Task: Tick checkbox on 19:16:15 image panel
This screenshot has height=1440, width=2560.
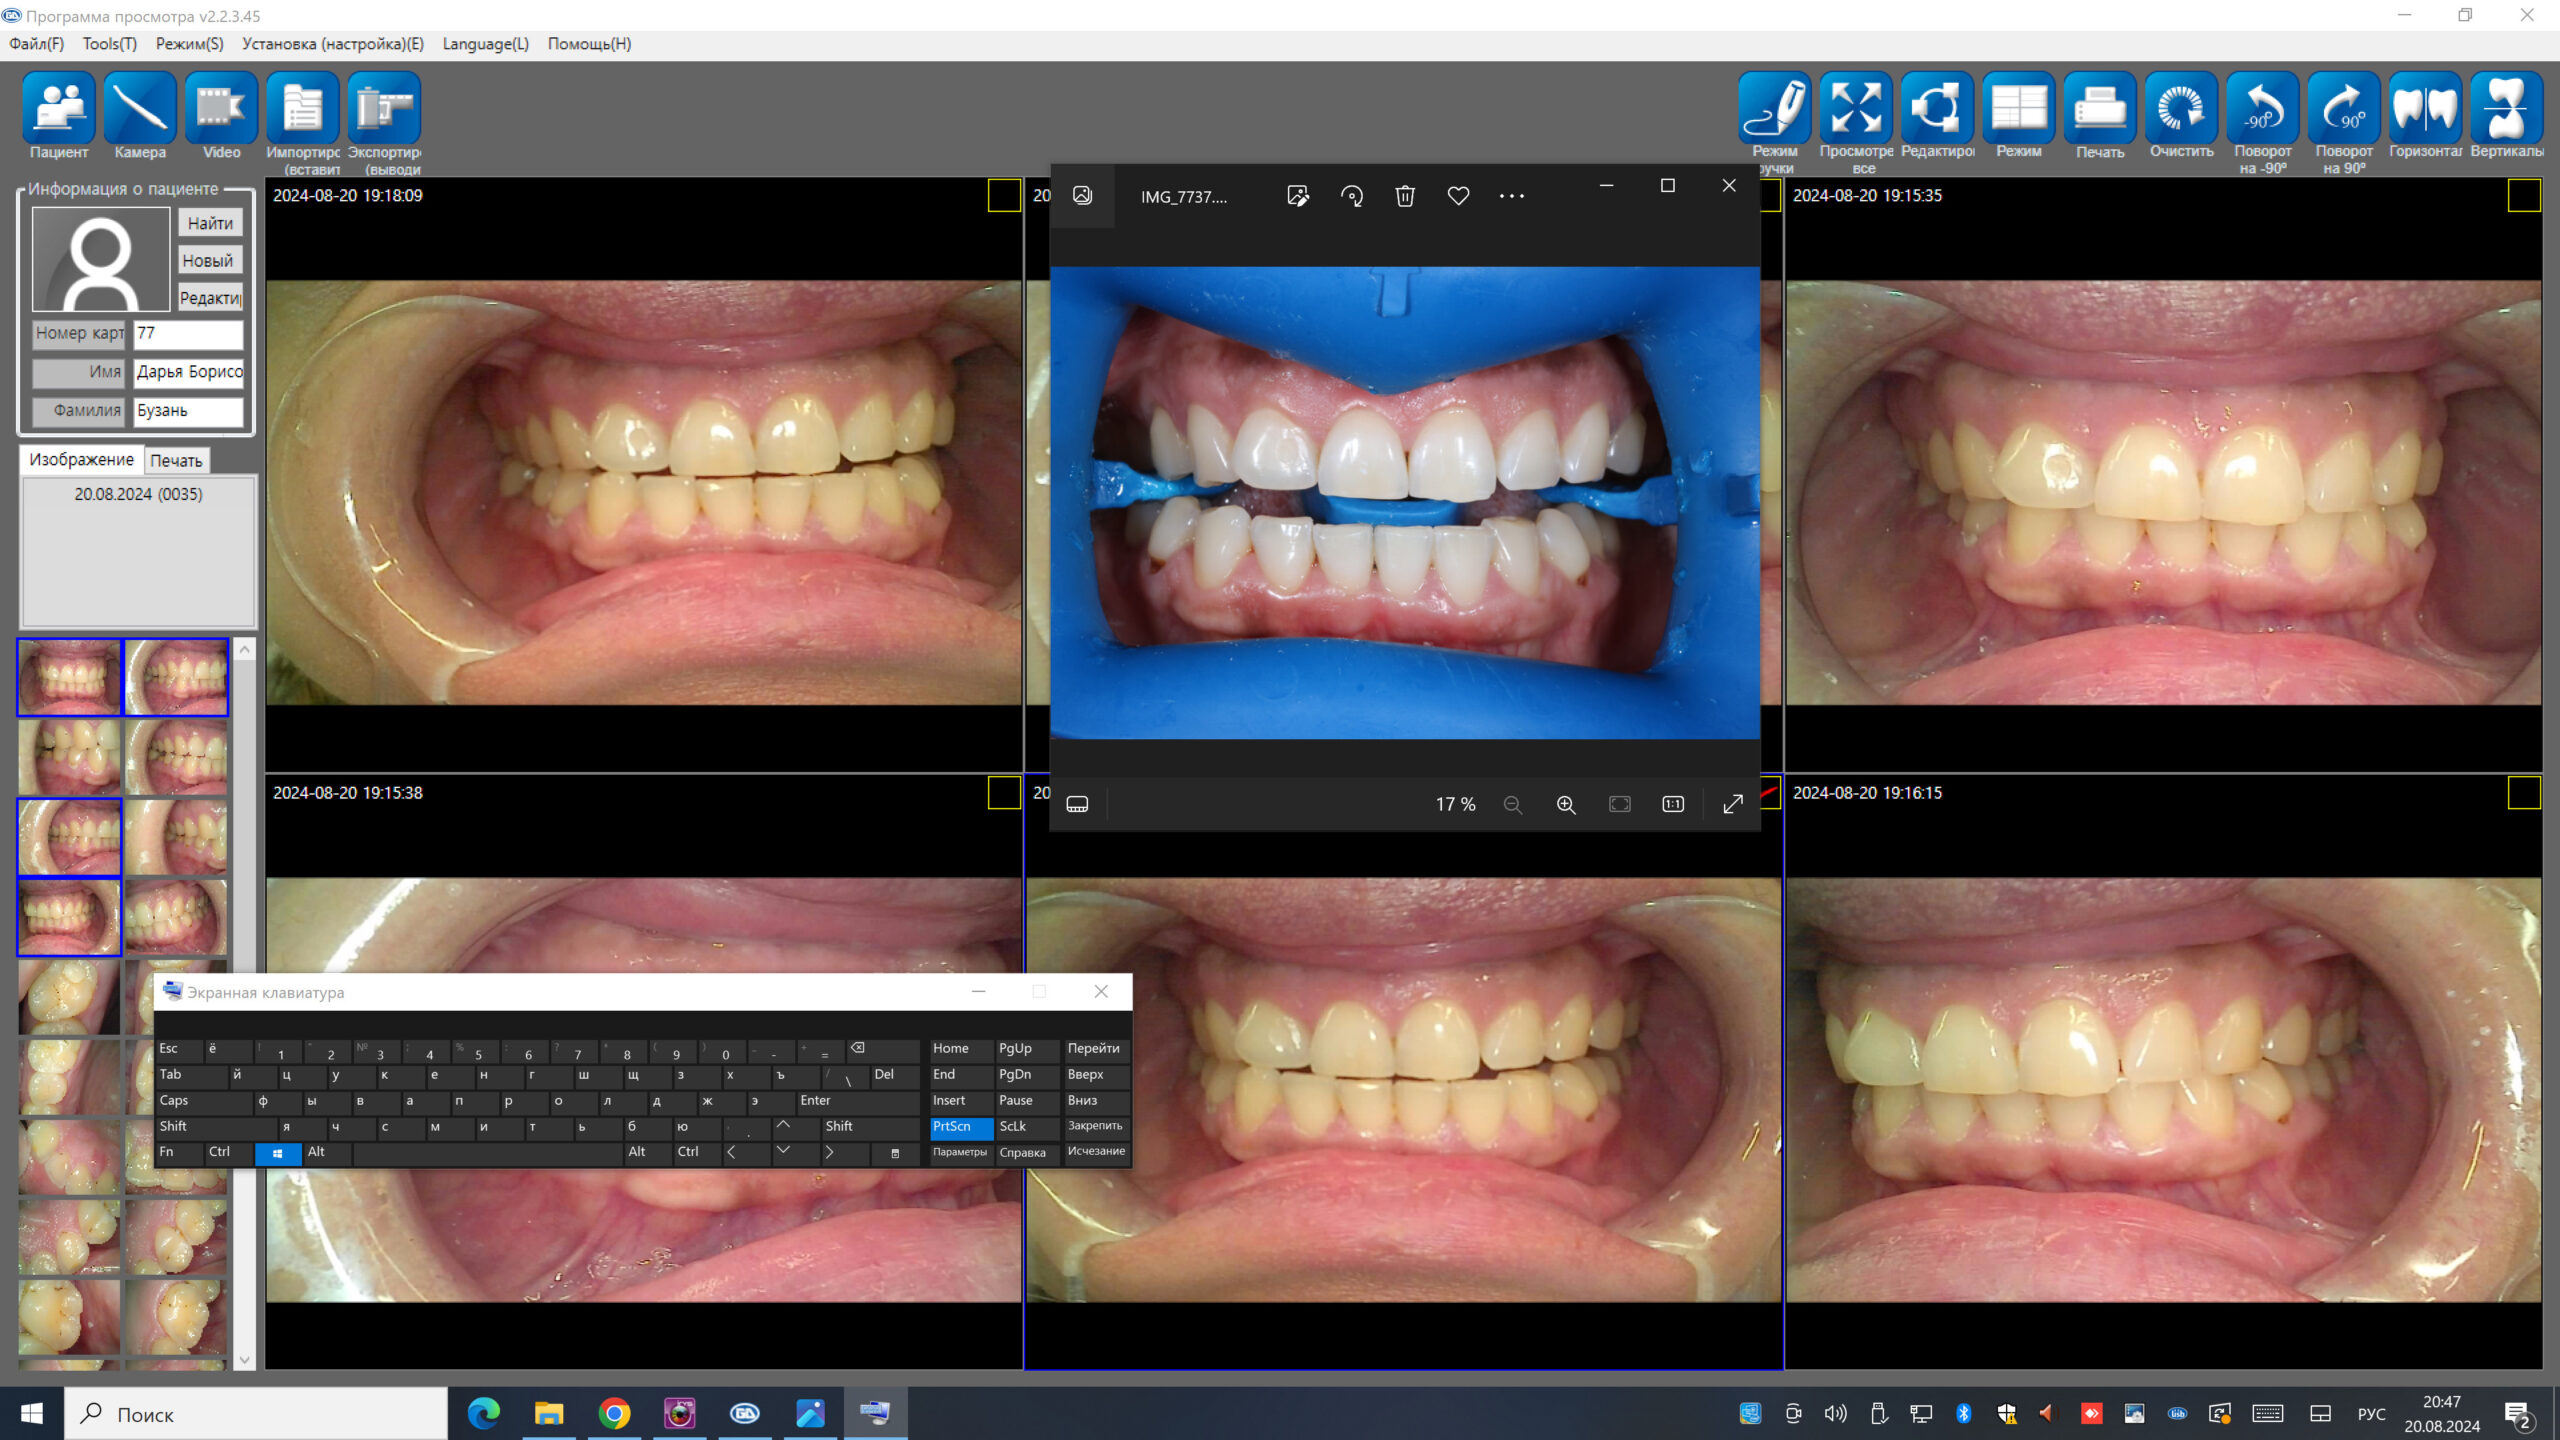Action: [x=2523, y=793]
